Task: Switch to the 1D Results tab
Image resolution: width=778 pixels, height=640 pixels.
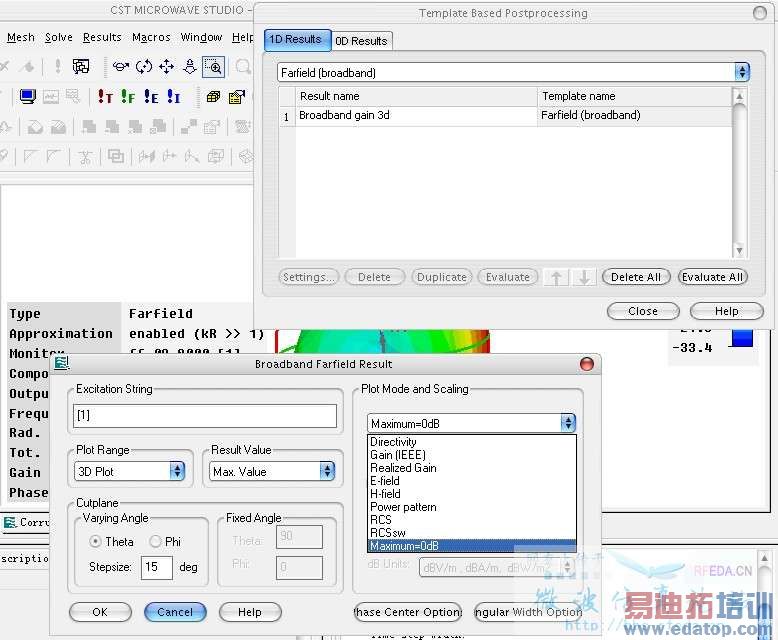Action: pyautogui.click(x=297, y=40)
